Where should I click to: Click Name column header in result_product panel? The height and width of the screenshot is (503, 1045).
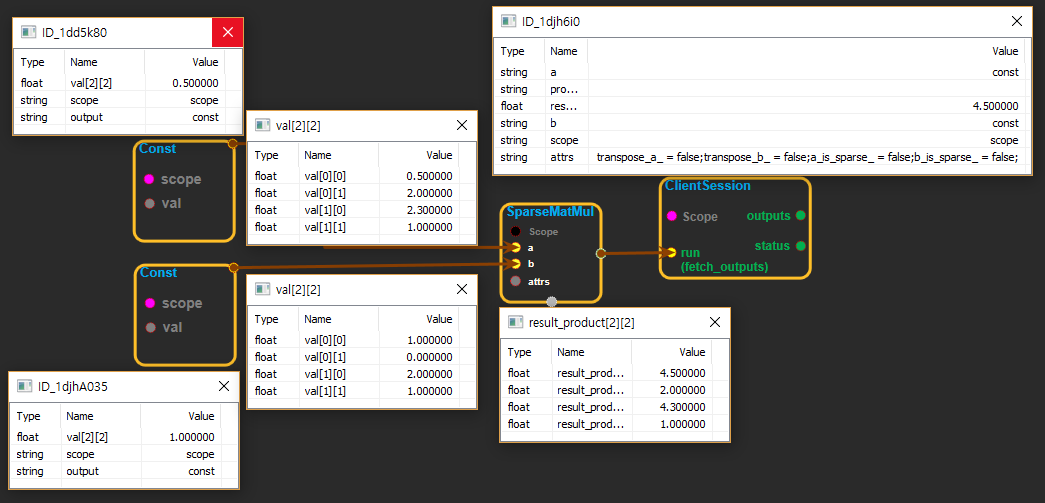coord(570,352)
